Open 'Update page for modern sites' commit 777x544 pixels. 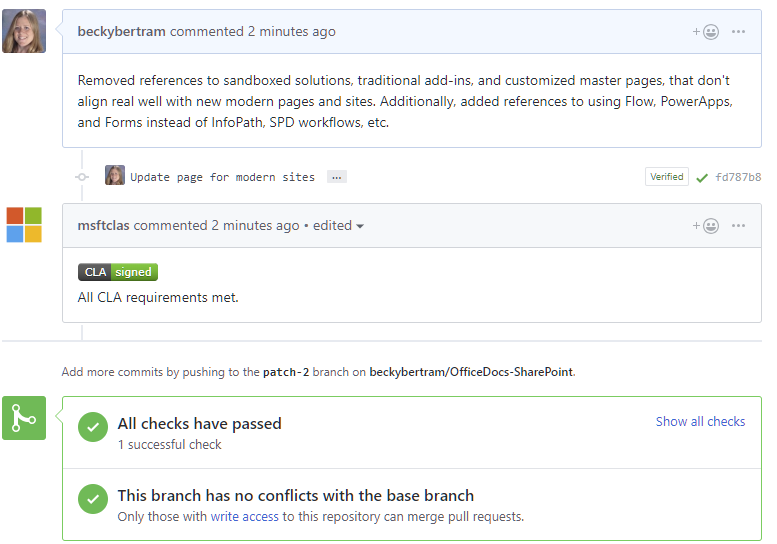222,177
